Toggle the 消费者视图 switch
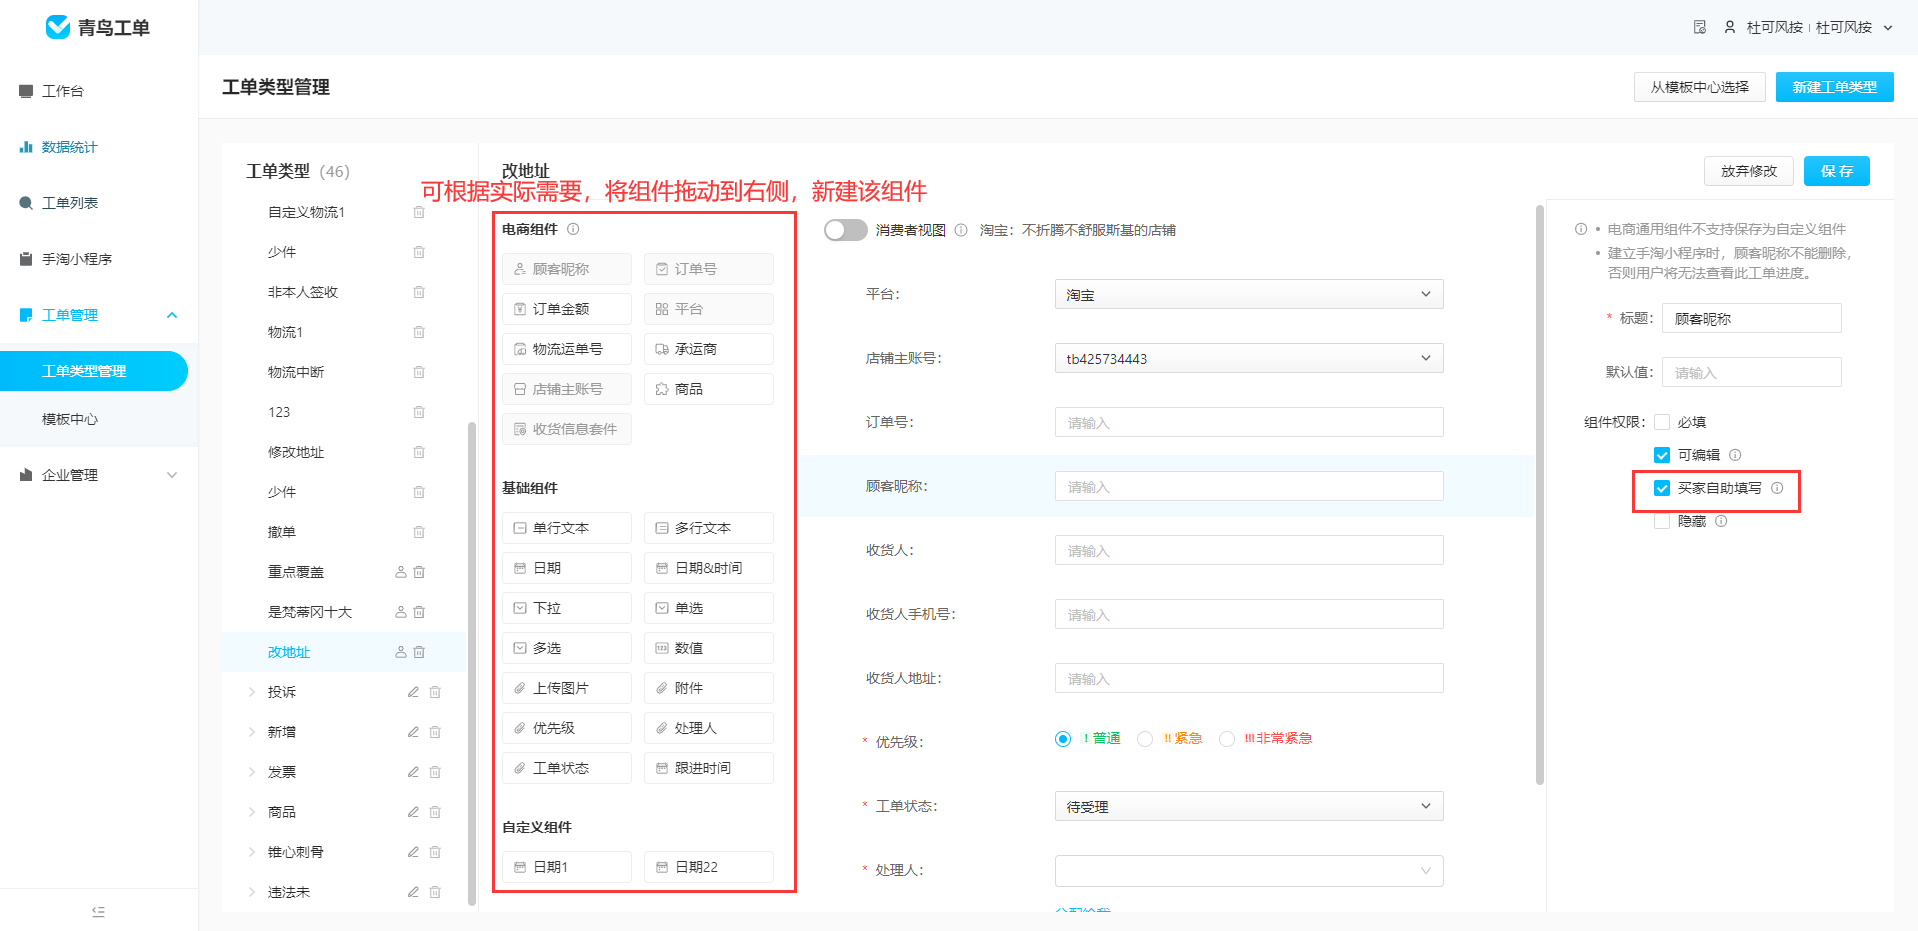This screenshot has width=1918, height=931. [846, 230]
